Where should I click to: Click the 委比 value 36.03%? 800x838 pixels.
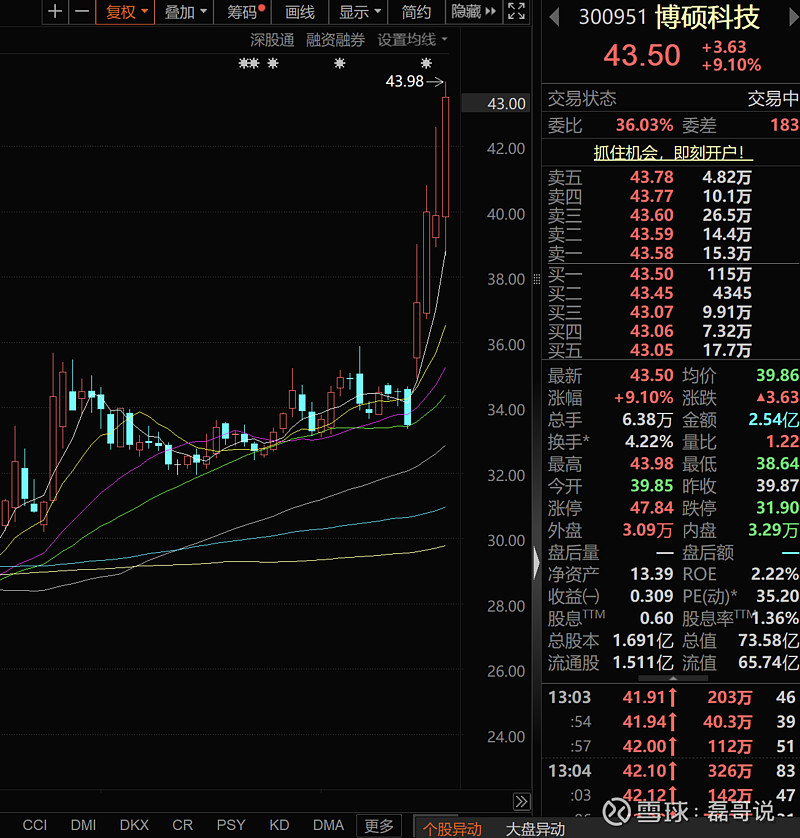coord(644,125)
